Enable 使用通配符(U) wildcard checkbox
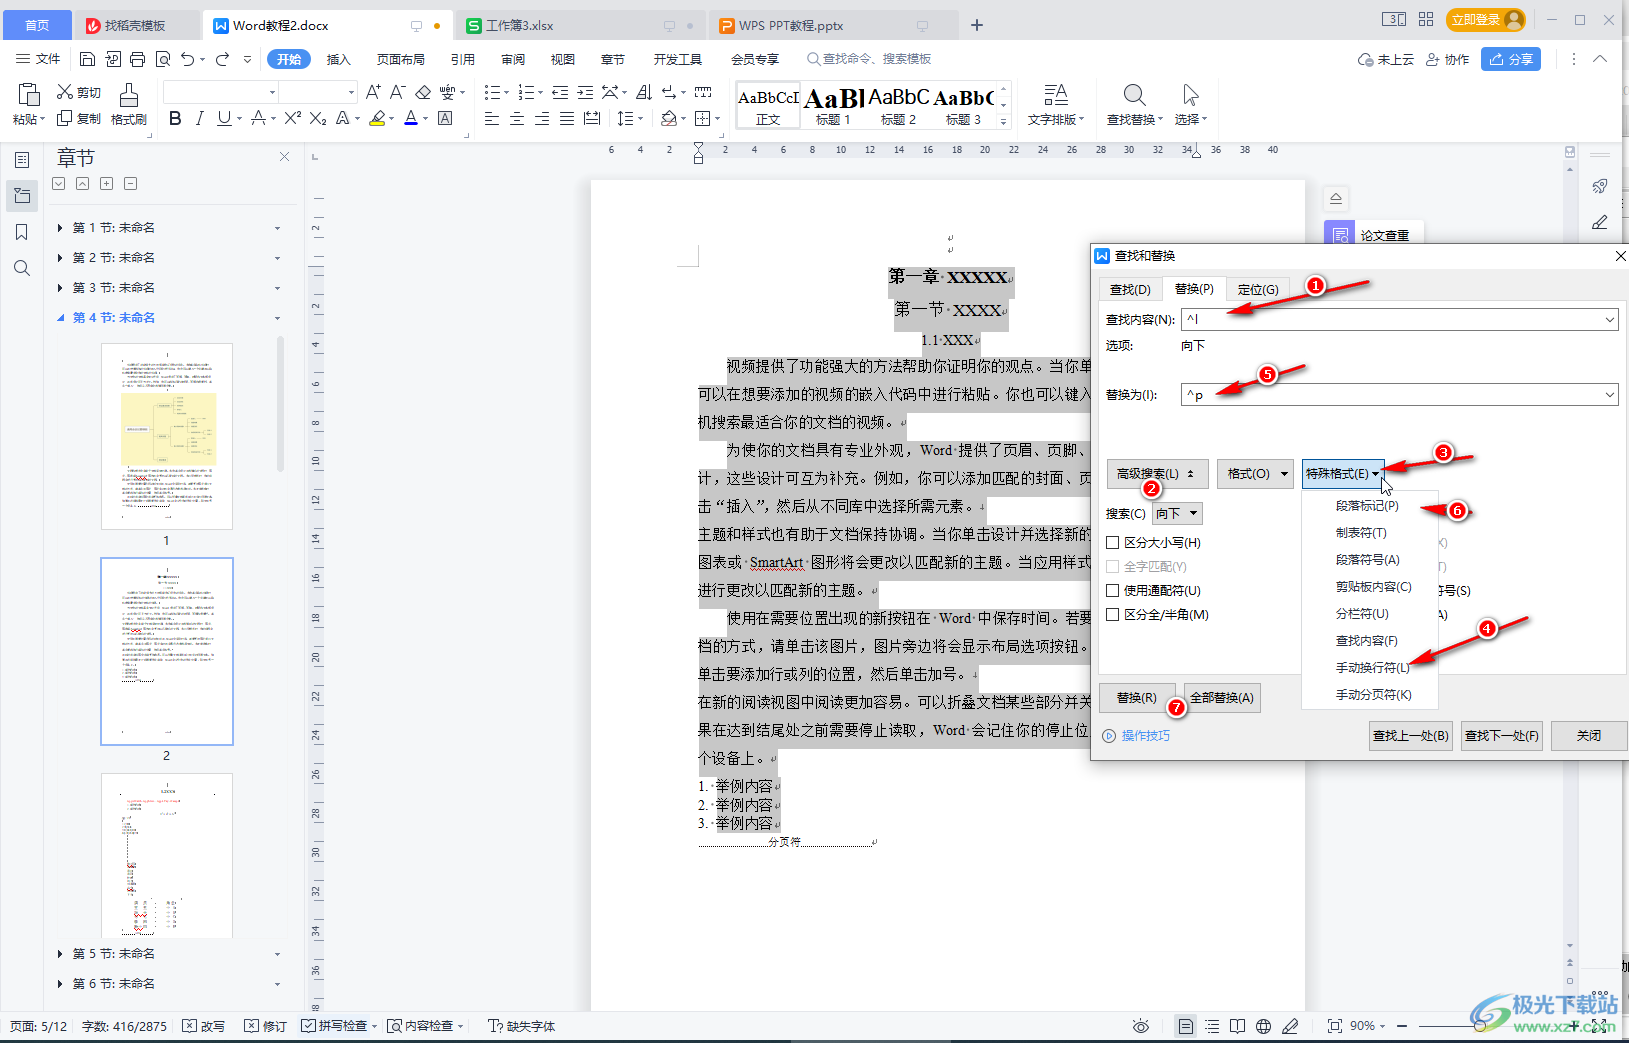 click(1113, 590)
